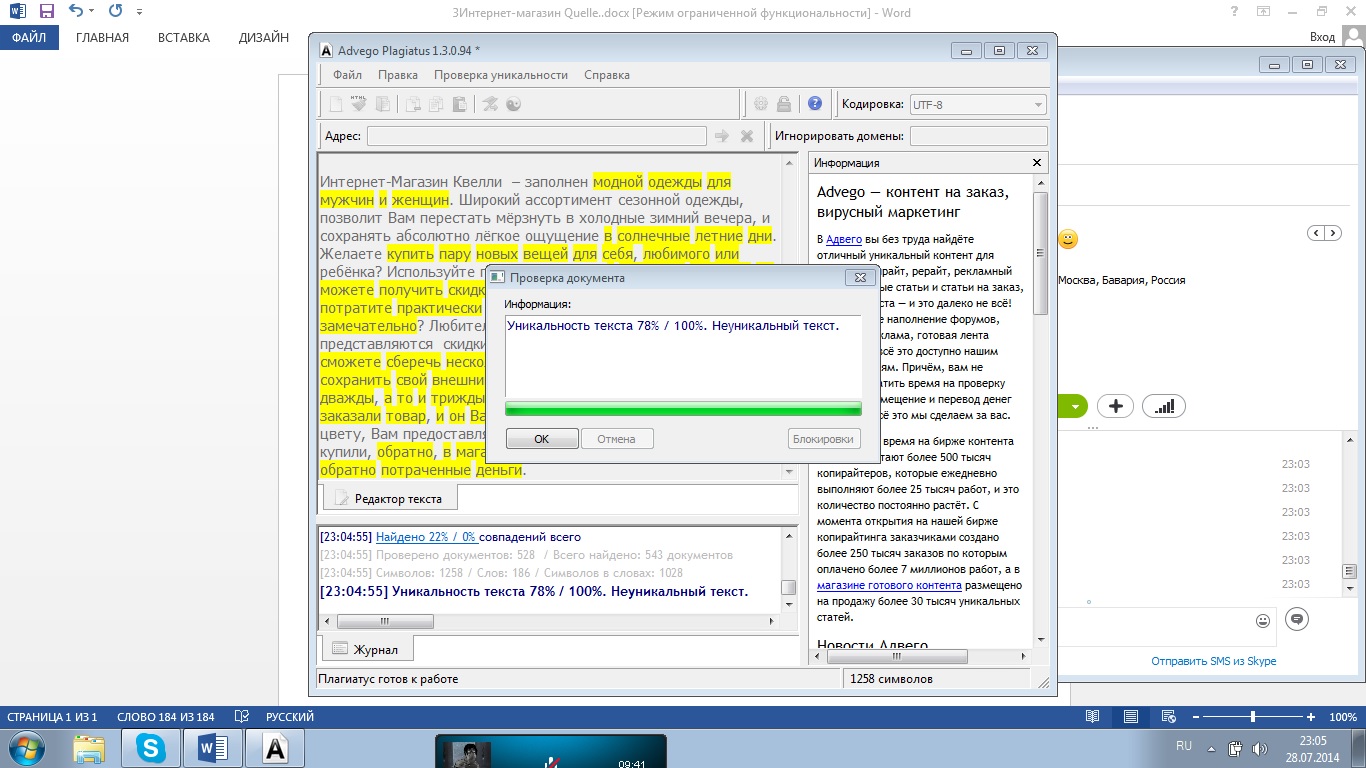
Task: Click the Word zoom slider handle
Action: 1253,717
